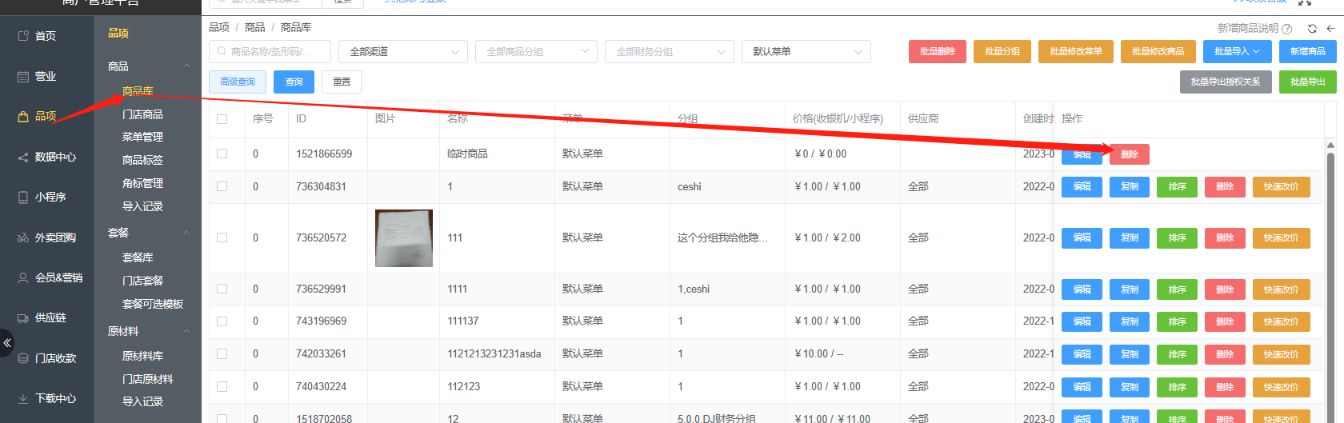Open 数据中心 data center in sidebar
Screen dimensions: 1344x423
tap(46, 157)
